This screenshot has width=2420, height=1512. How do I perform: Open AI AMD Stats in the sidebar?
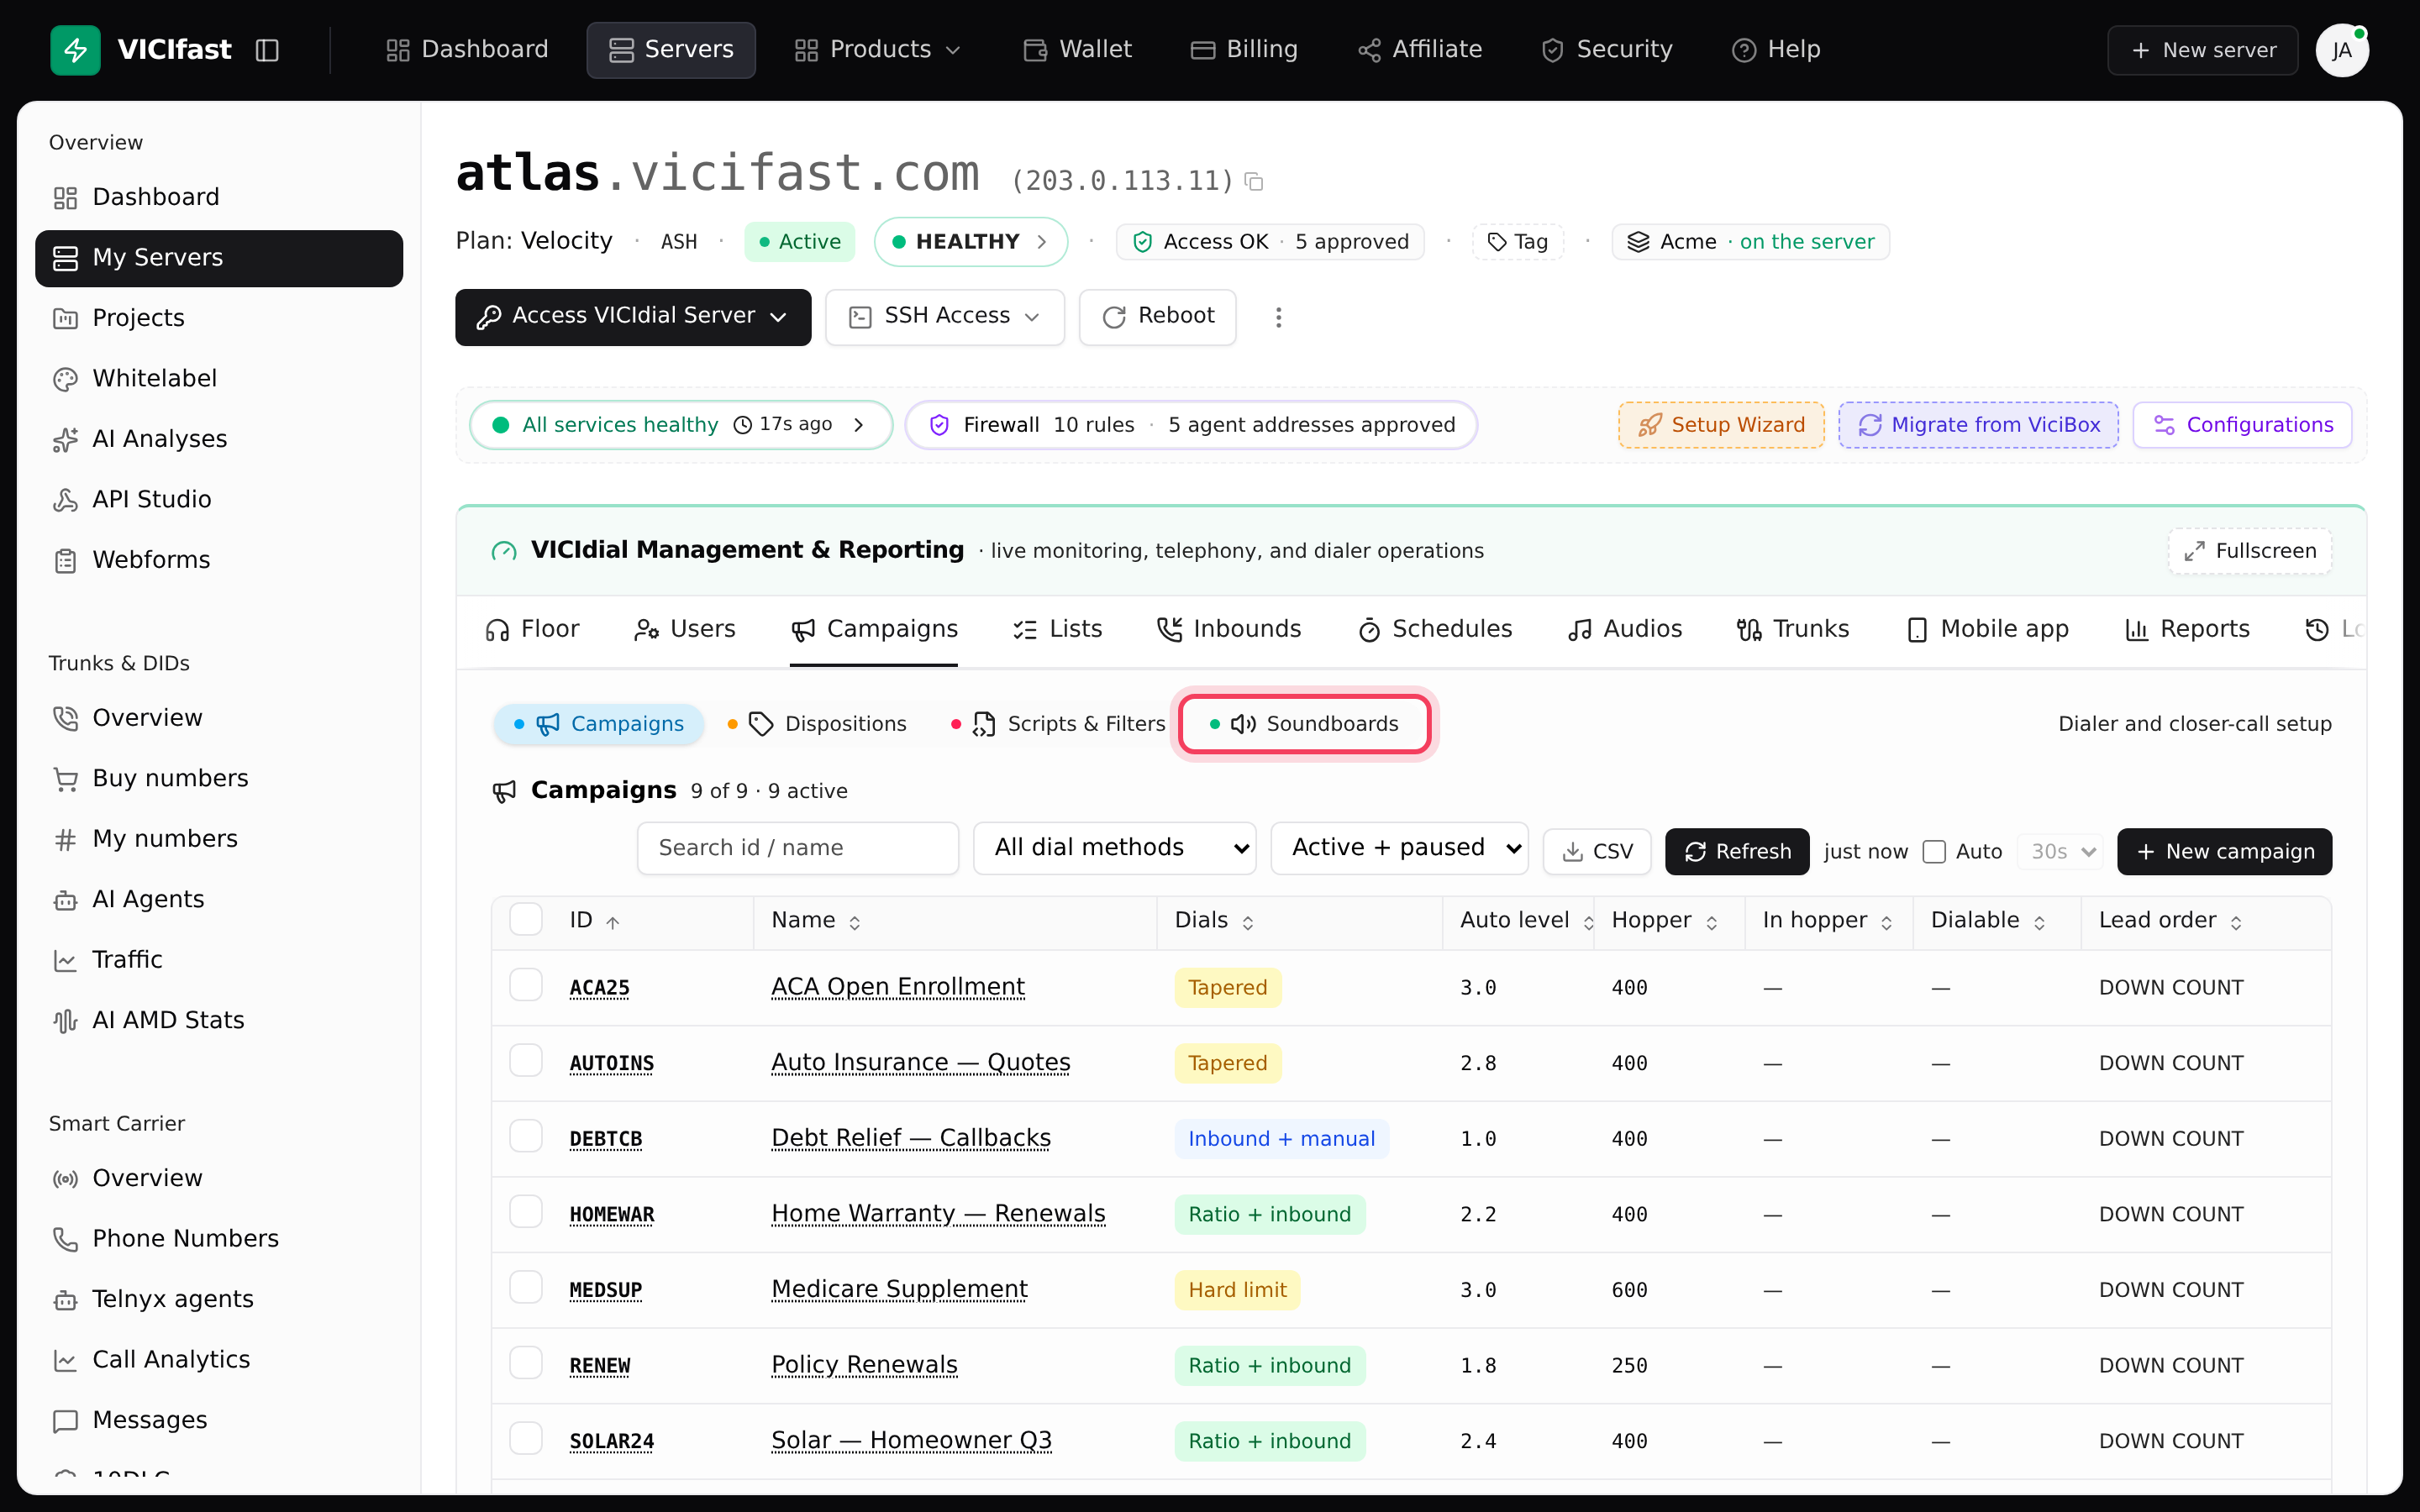click(219, 1020)
